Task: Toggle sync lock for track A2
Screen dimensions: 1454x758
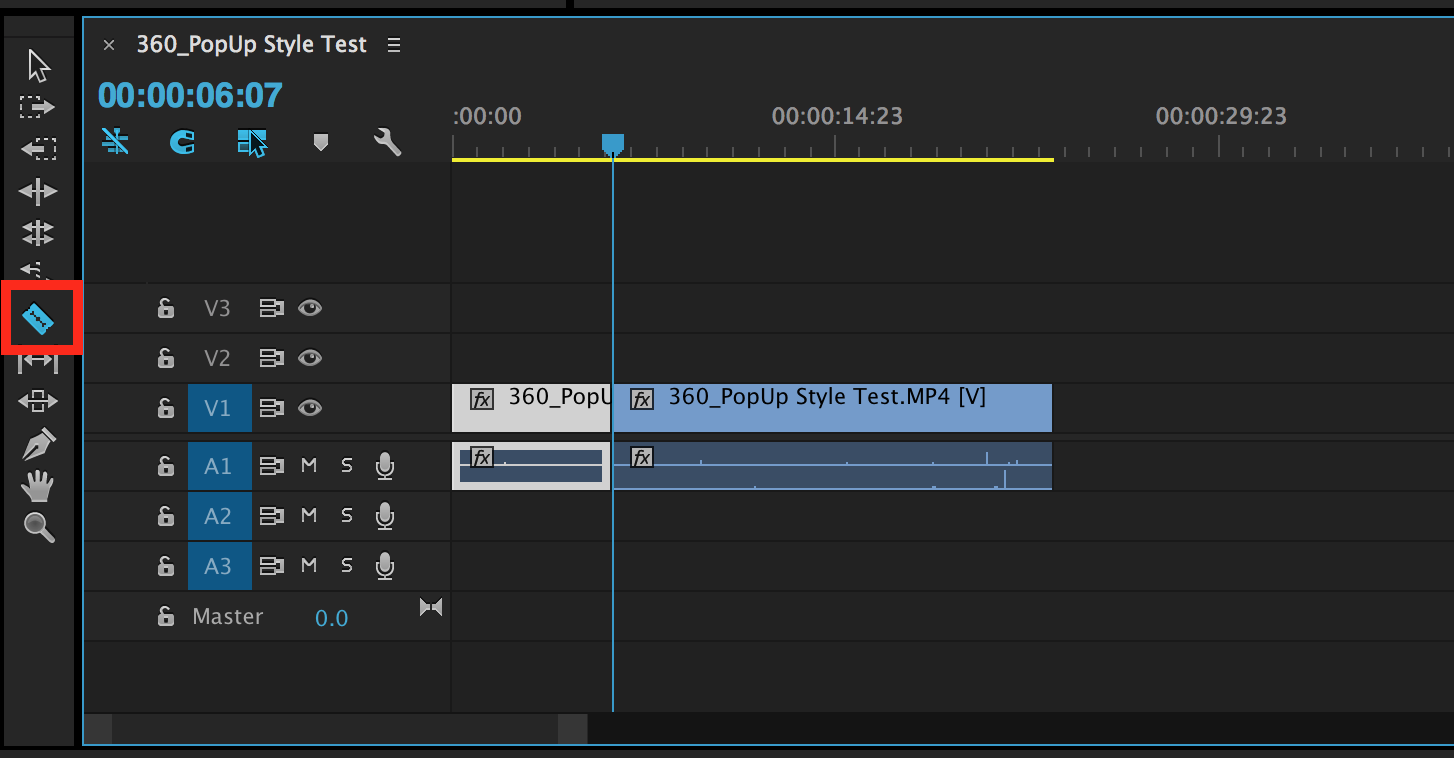Action: pos(272,516)
